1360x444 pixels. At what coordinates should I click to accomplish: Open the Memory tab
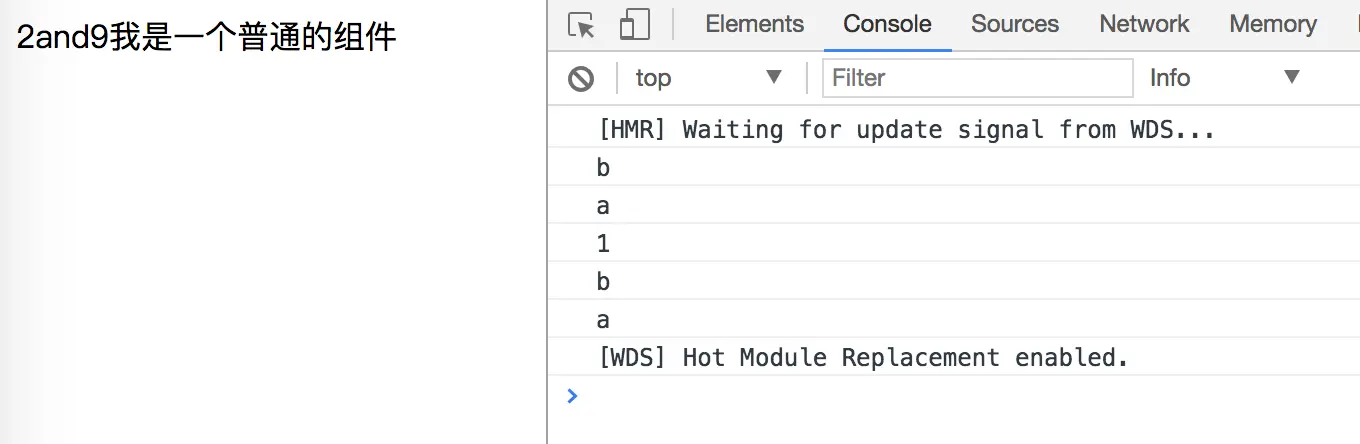[x=1272, y=24]
